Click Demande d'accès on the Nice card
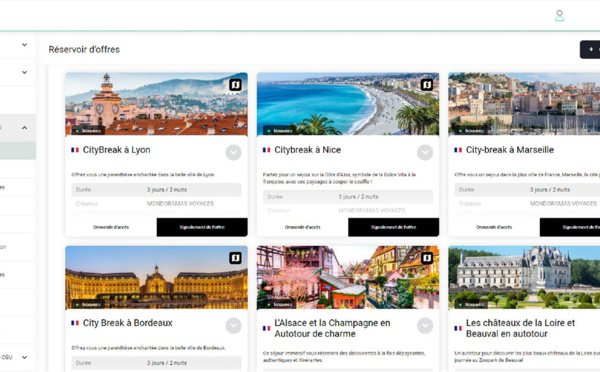Viewport: 600px width, 372px height. point(302,227)
